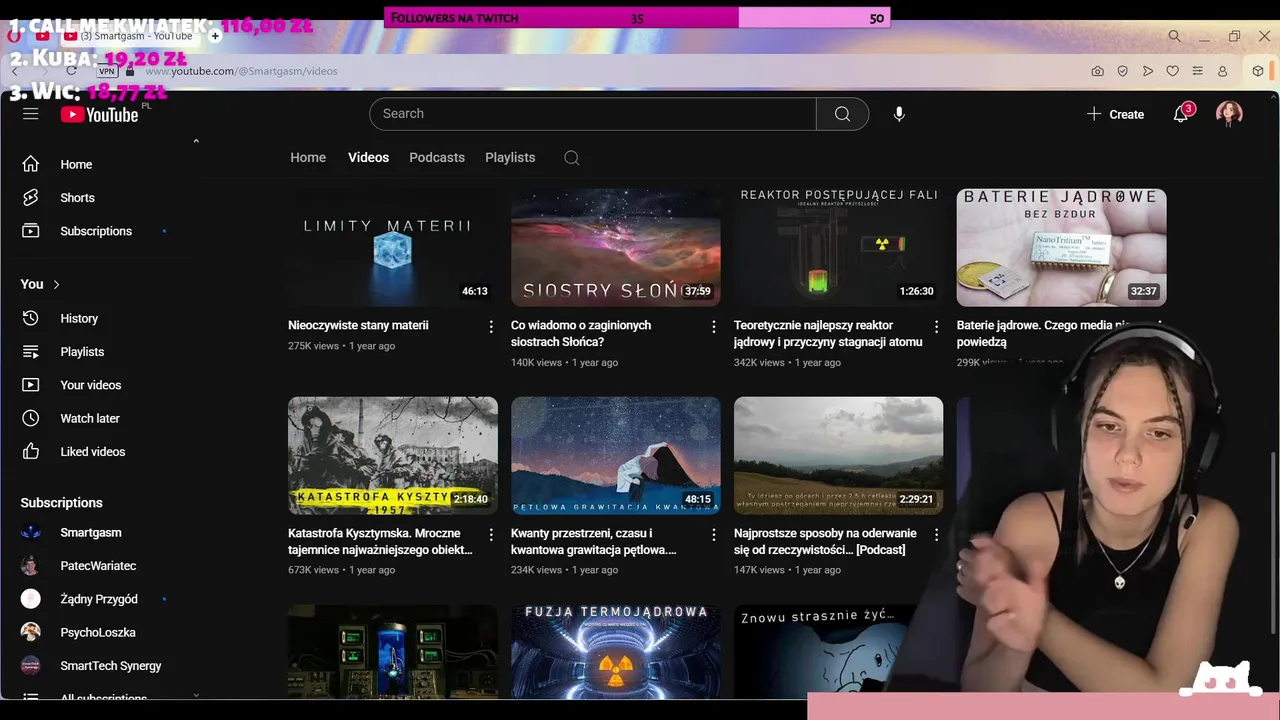Open the Baterie Jądrowe video thumbnail
This screenshot has width=1280, height=720.
coord(1061,247)
